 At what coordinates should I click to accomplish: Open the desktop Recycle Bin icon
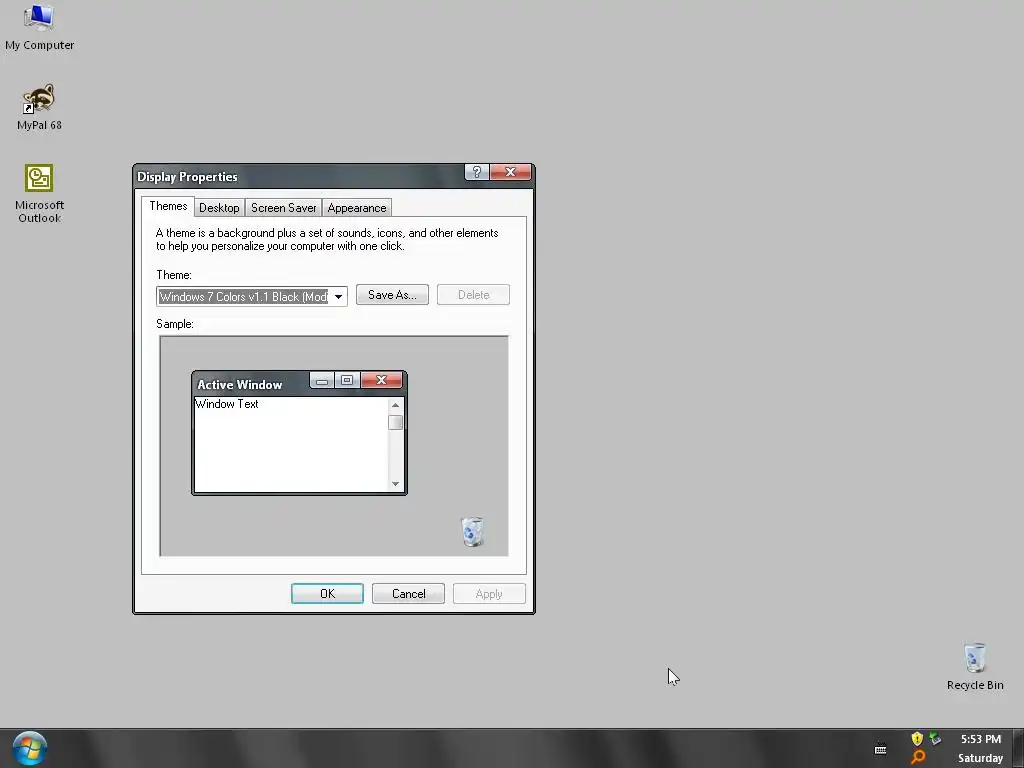point(974,666)
